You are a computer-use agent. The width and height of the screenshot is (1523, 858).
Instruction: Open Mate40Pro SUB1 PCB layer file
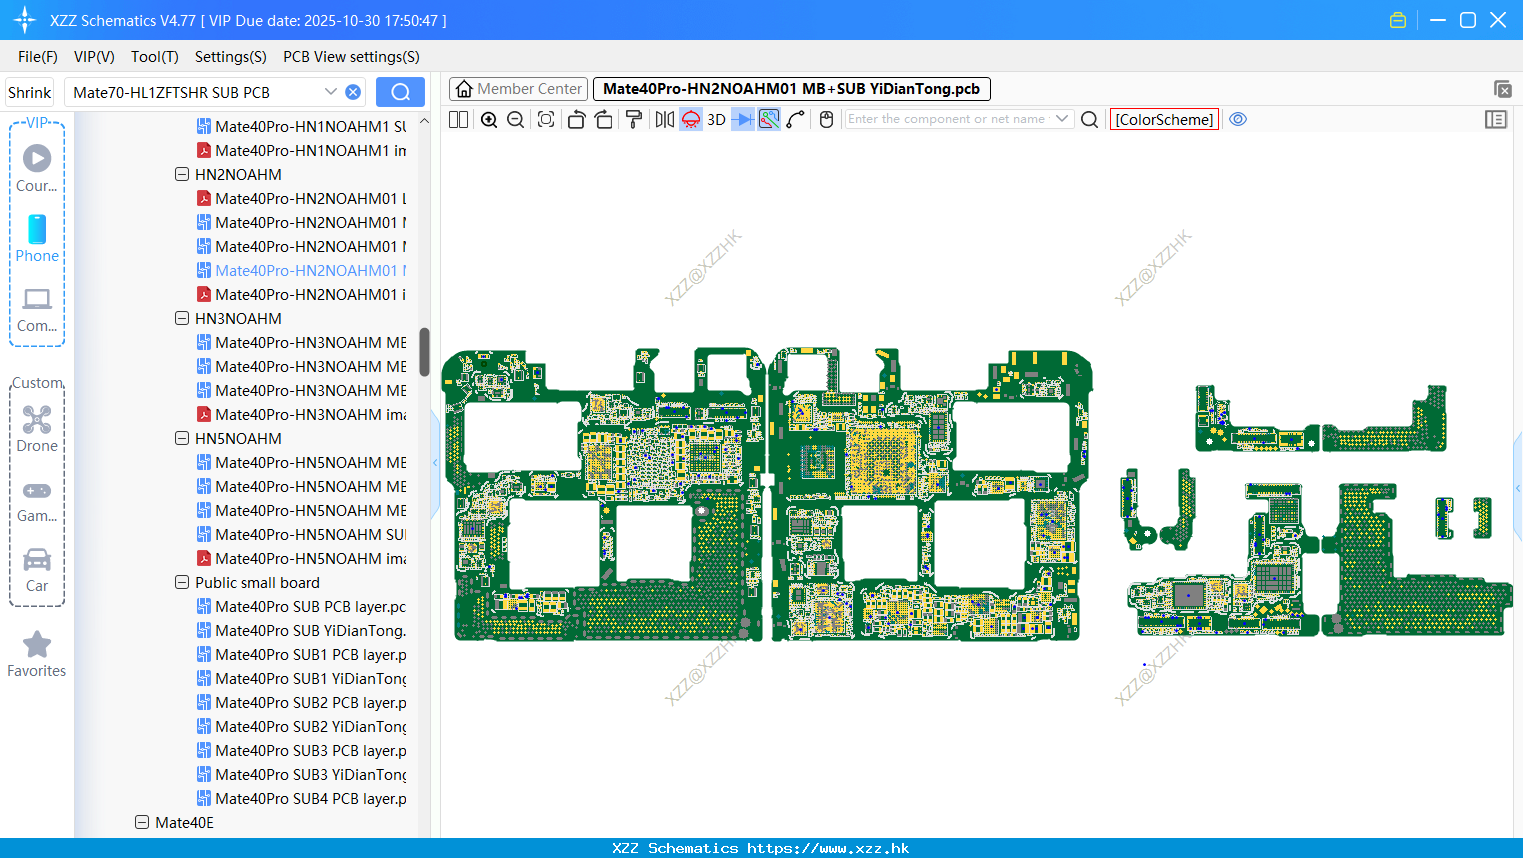[x=301, y=654]
